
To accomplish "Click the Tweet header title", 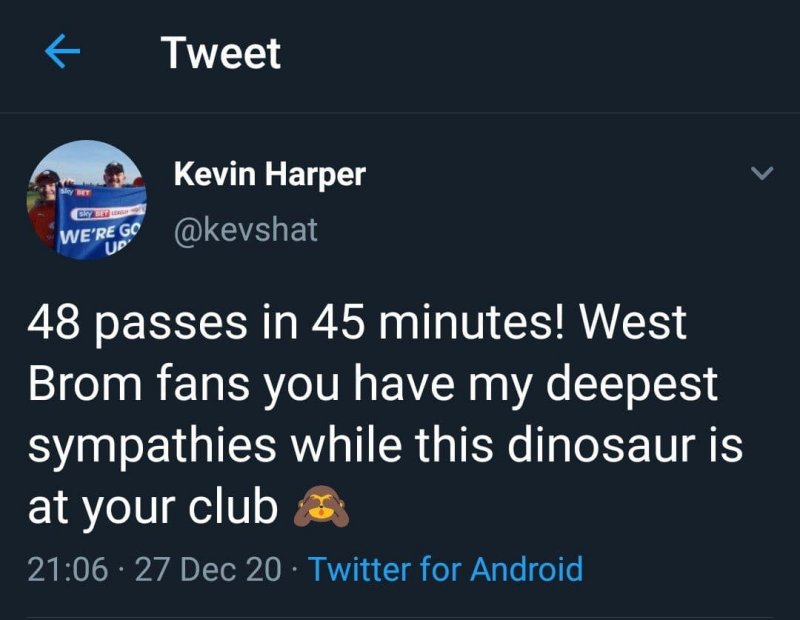I will [x=221, y=53].
